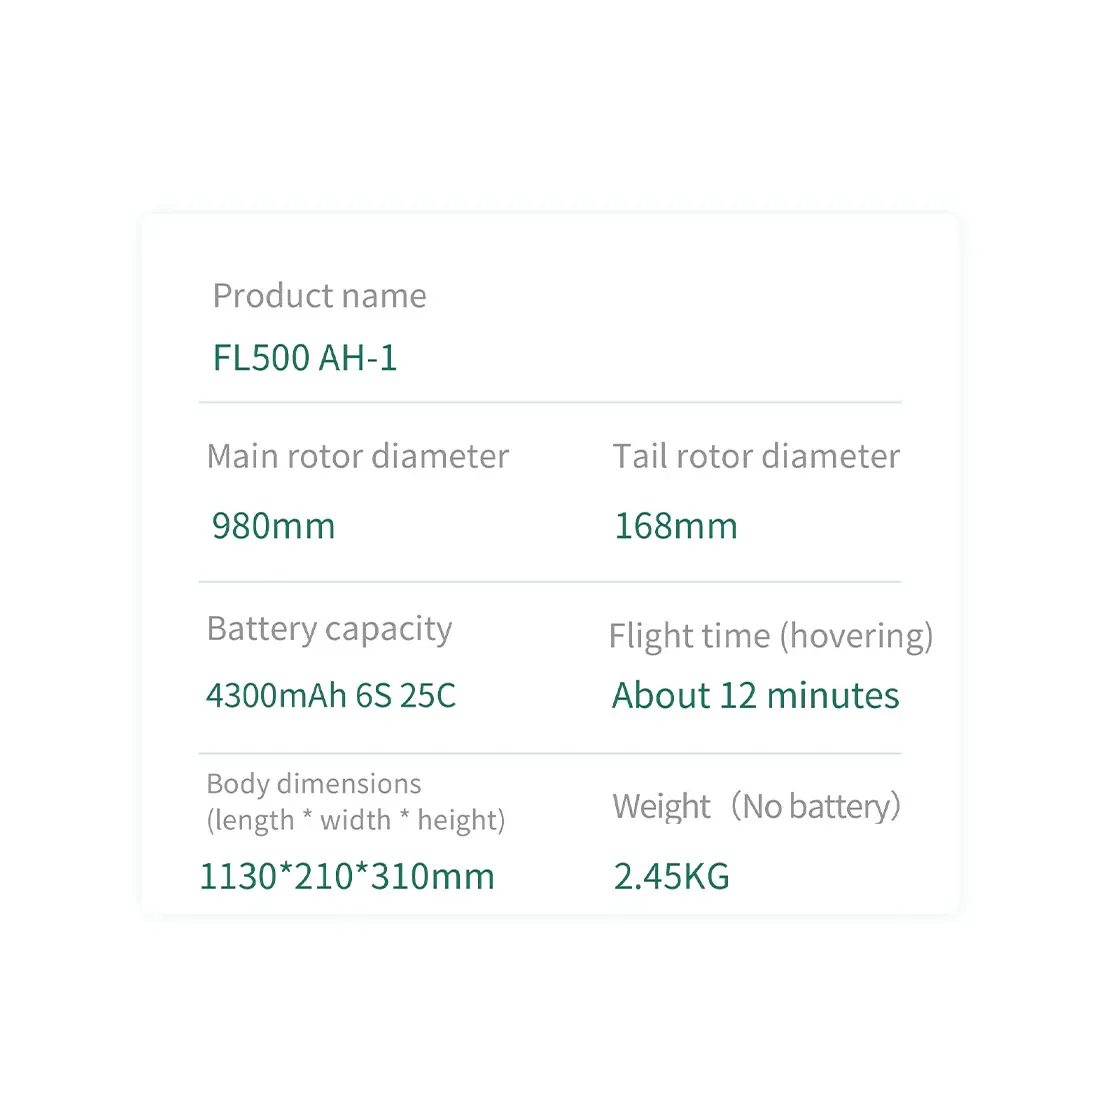Click the divider line below FL500 AH-1
This screenshot has height=1100, width=1100.
click(550, 403)
